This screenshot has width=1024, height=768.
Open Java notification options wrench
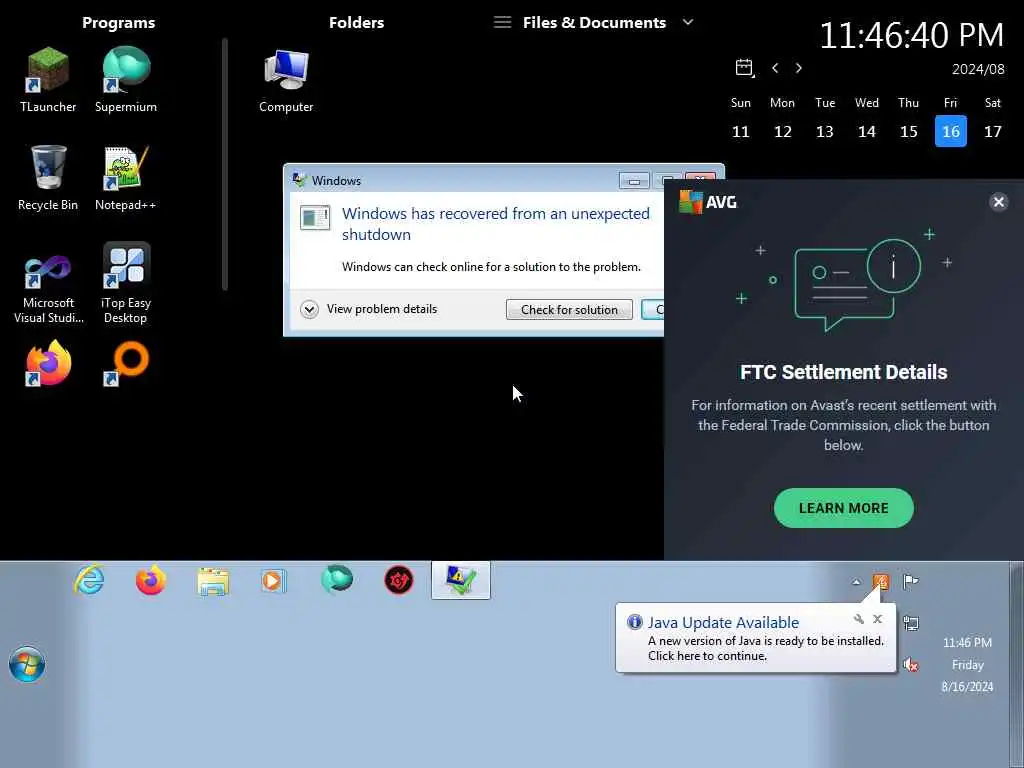click(x=859, y=619)
